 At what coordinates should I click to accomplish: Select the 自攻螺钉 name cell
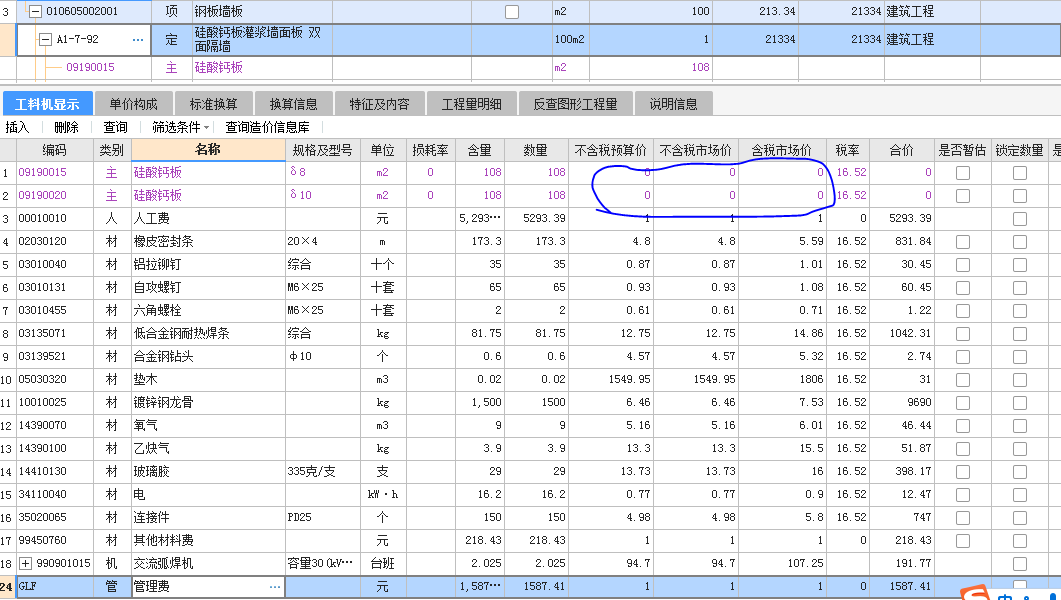208,287
